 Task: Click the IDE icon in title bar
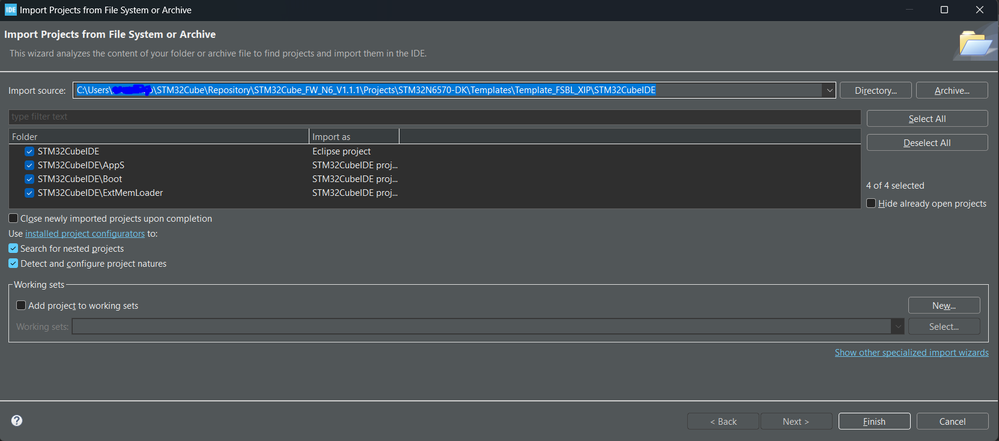coord(10,9)
